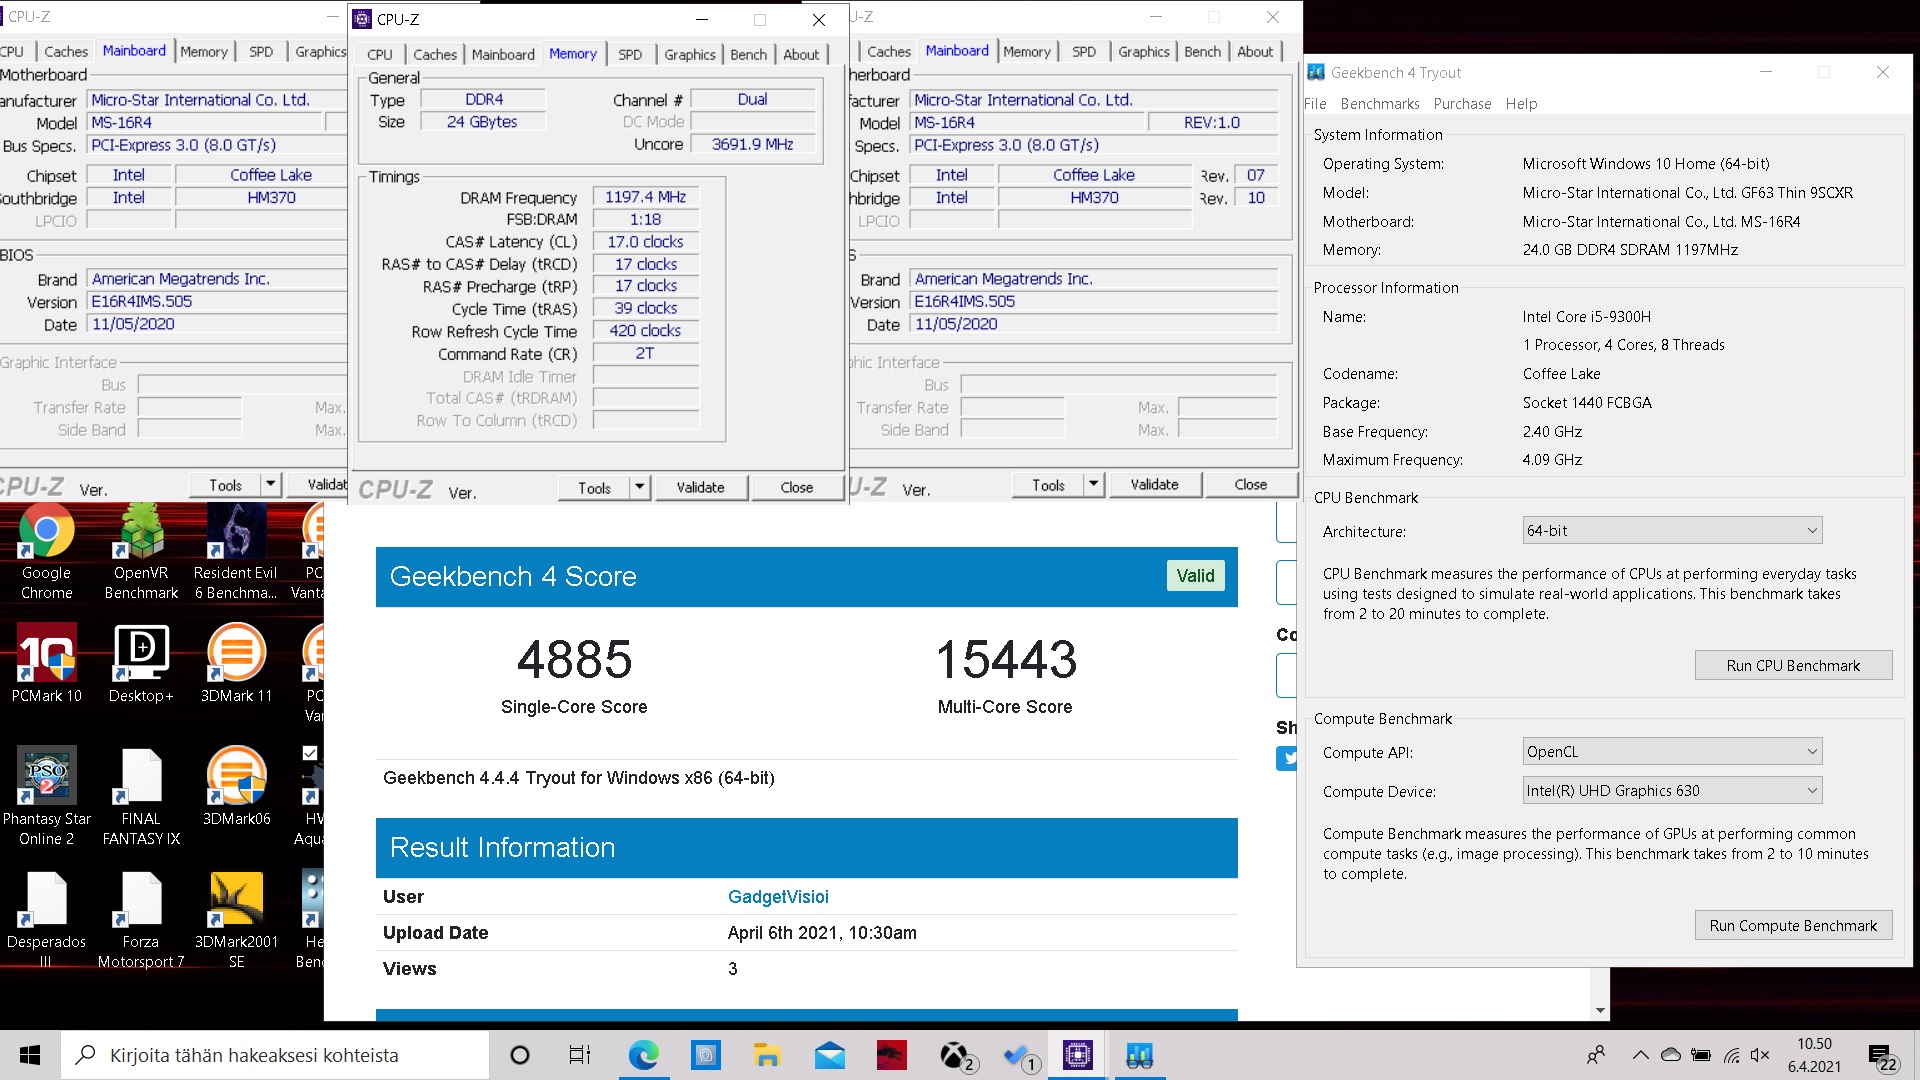Select the CPU tab in the front CPU-Z window

pyautogui.click(x=379, y=55)
